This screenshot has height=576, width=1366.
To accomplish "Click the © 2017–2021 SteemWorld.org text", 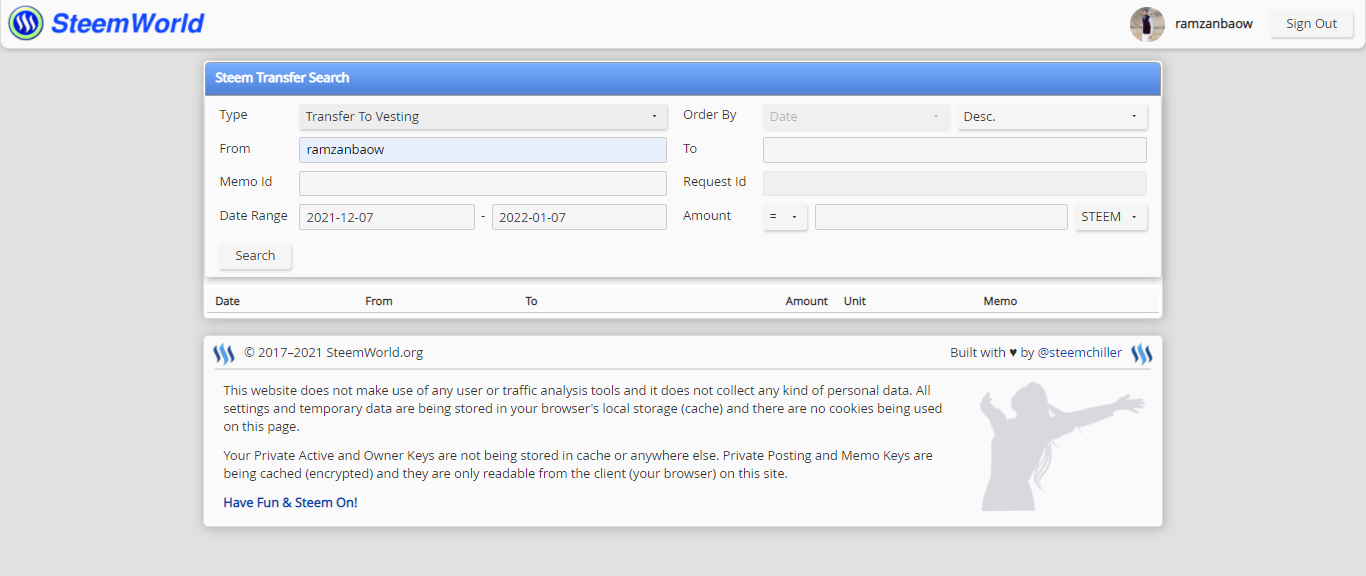I will point(334,352).
